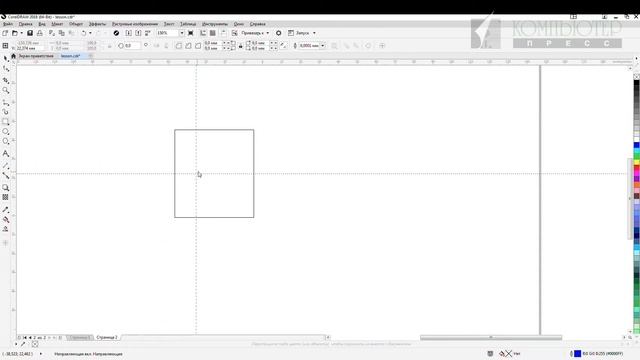Image resolution: width=640 pixels, height=360 pixels.
Task: Open the Options gear icon
Action: pyautogui.click(x=279, y=33)
